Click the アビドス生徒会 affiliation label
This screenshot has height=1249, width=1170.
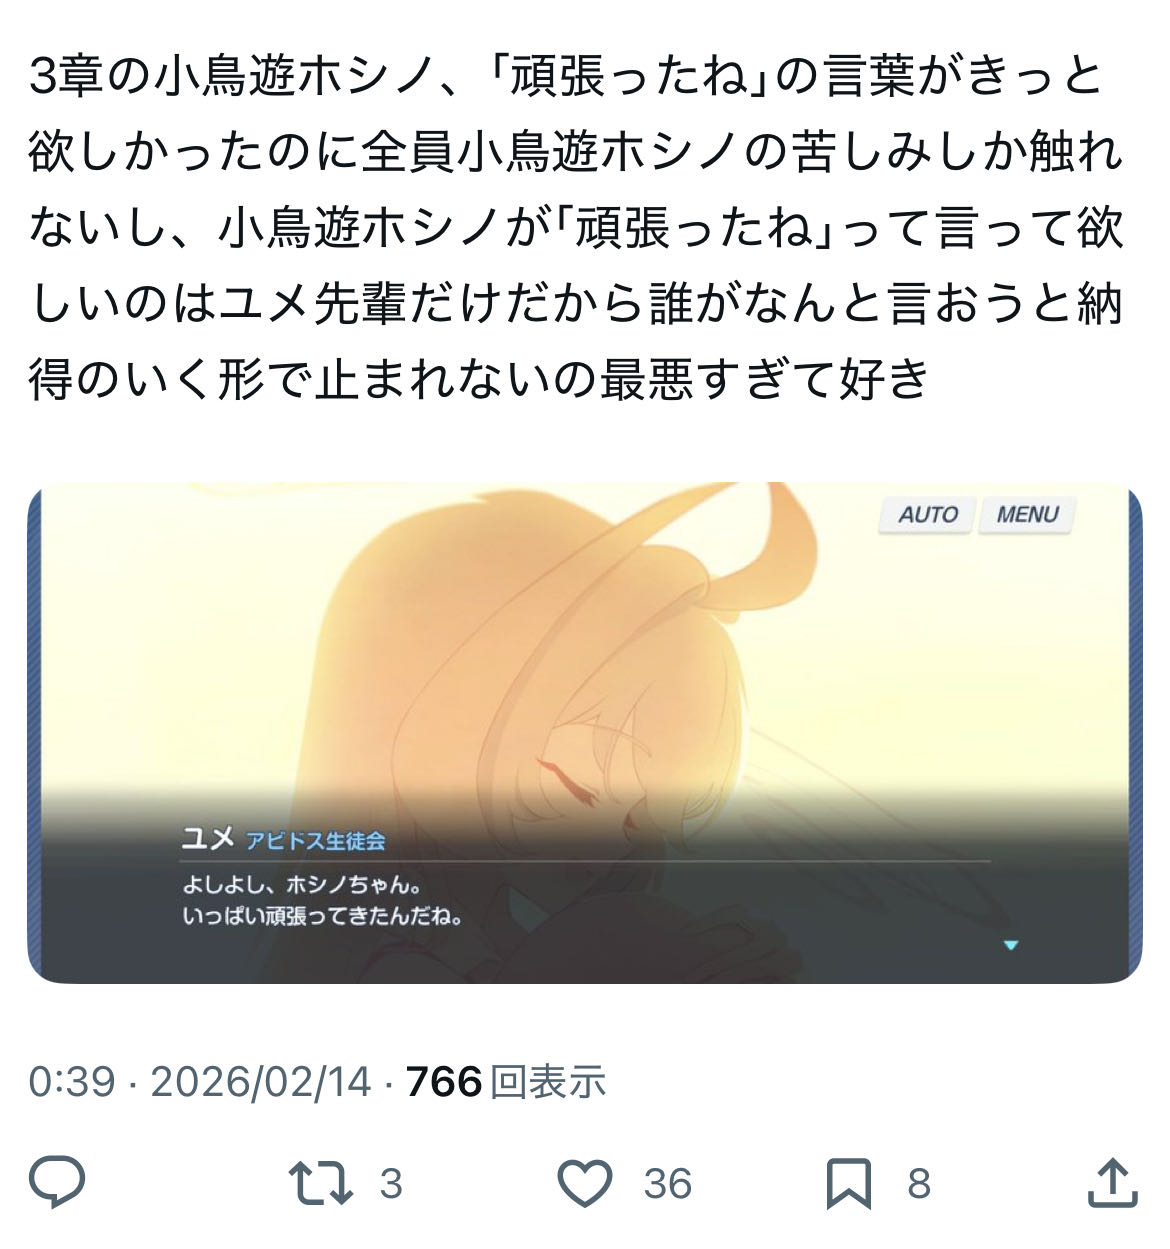click(316, 841)
